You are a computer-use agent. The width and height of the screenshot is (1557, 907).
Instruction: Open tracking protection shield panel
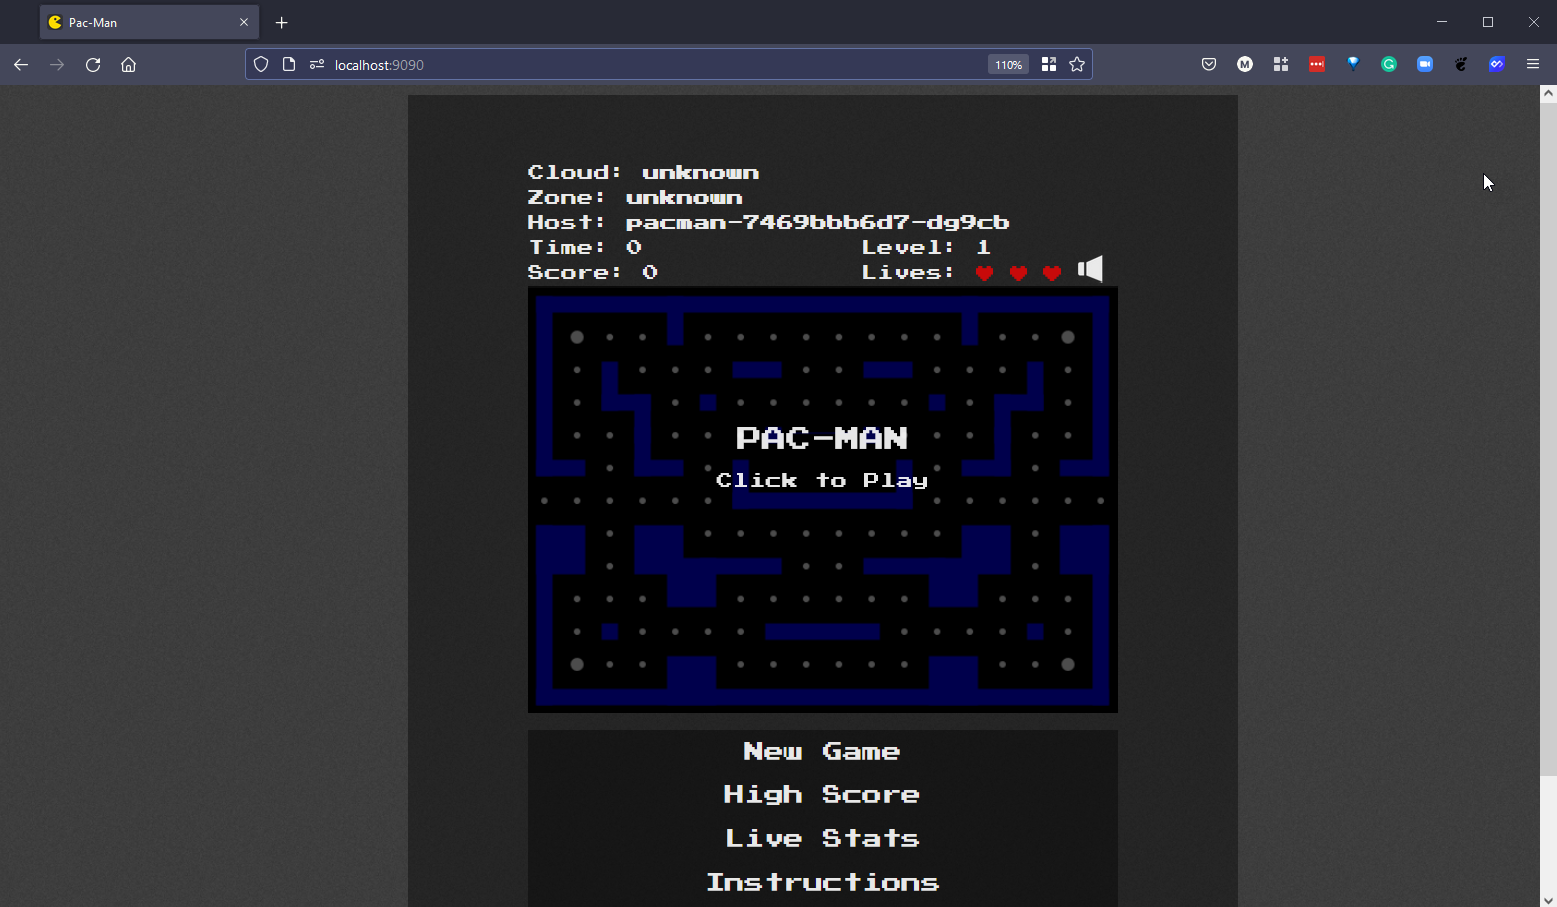click(x=261, y=65)
